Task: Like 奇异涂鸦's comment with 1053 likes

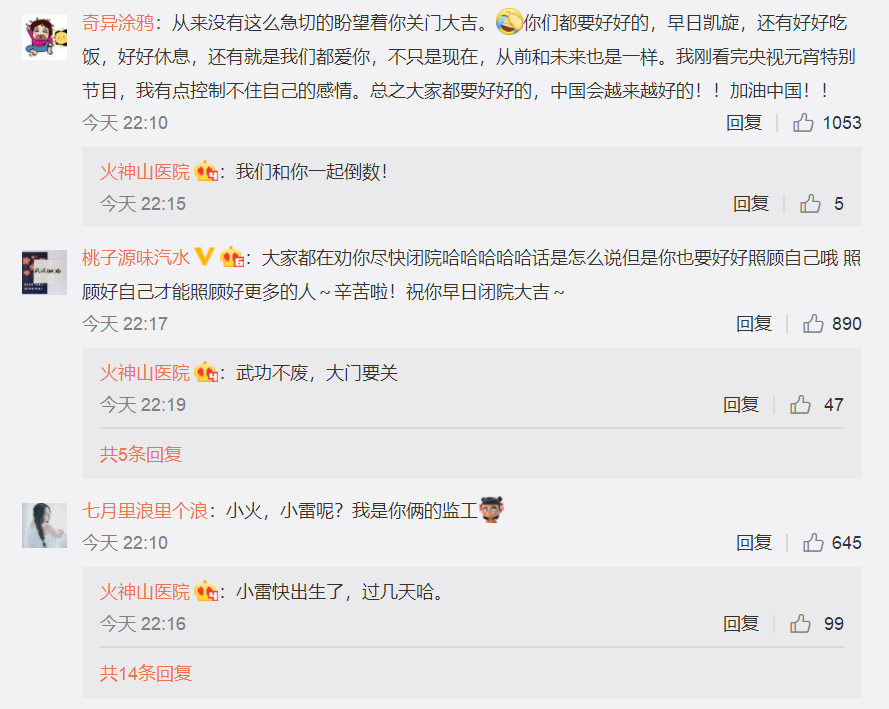Action: click(x=803, y=122)
